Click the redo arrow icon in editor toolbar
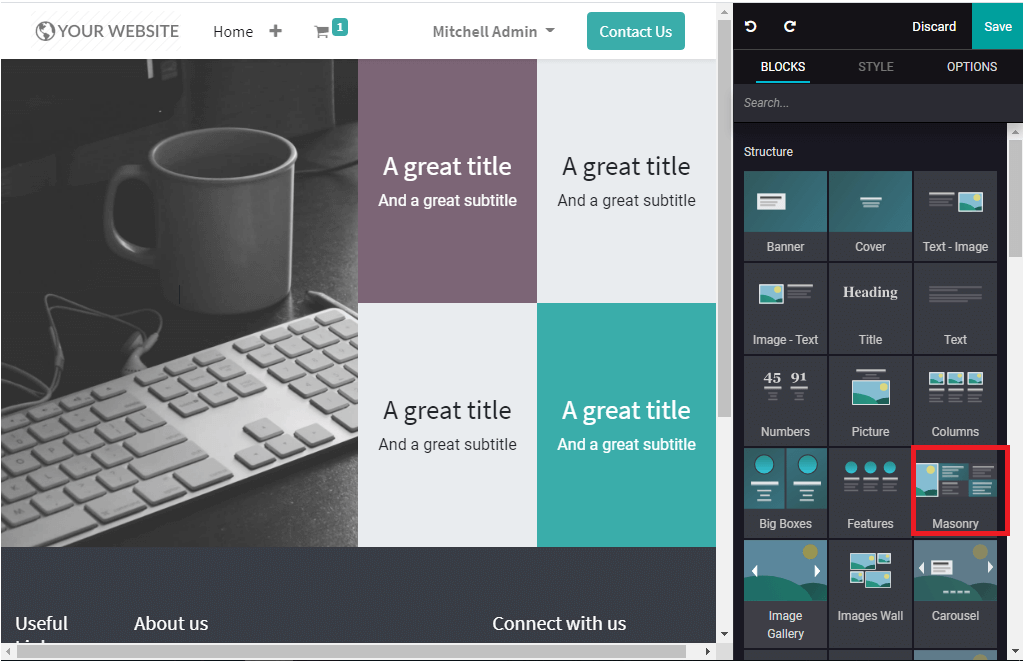This screenshot has width=1024, height=662. pos(790,26)
